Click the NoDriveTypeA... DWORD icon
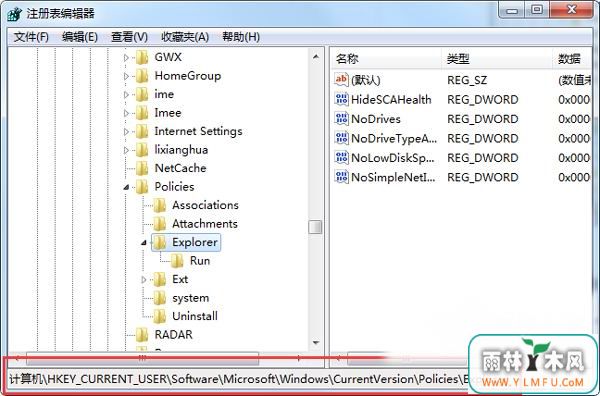This screenshot has width=600, height=396. pos(341,138)
